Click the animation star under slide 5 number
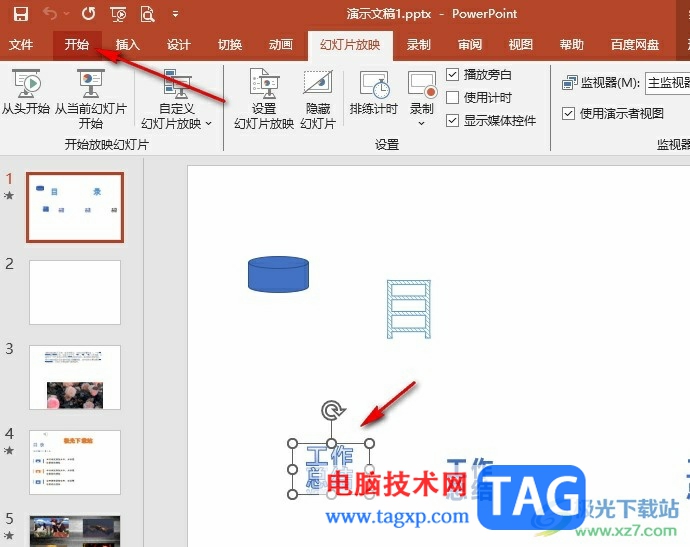The height and width of the screenshot is (547, 690). pos(9,536)
